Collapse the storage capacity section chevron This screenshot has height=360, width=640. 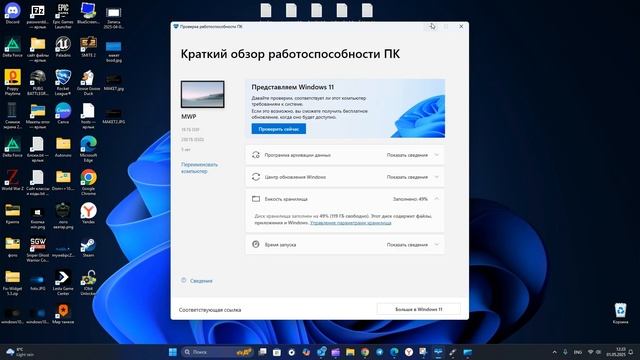pos(436,199)
